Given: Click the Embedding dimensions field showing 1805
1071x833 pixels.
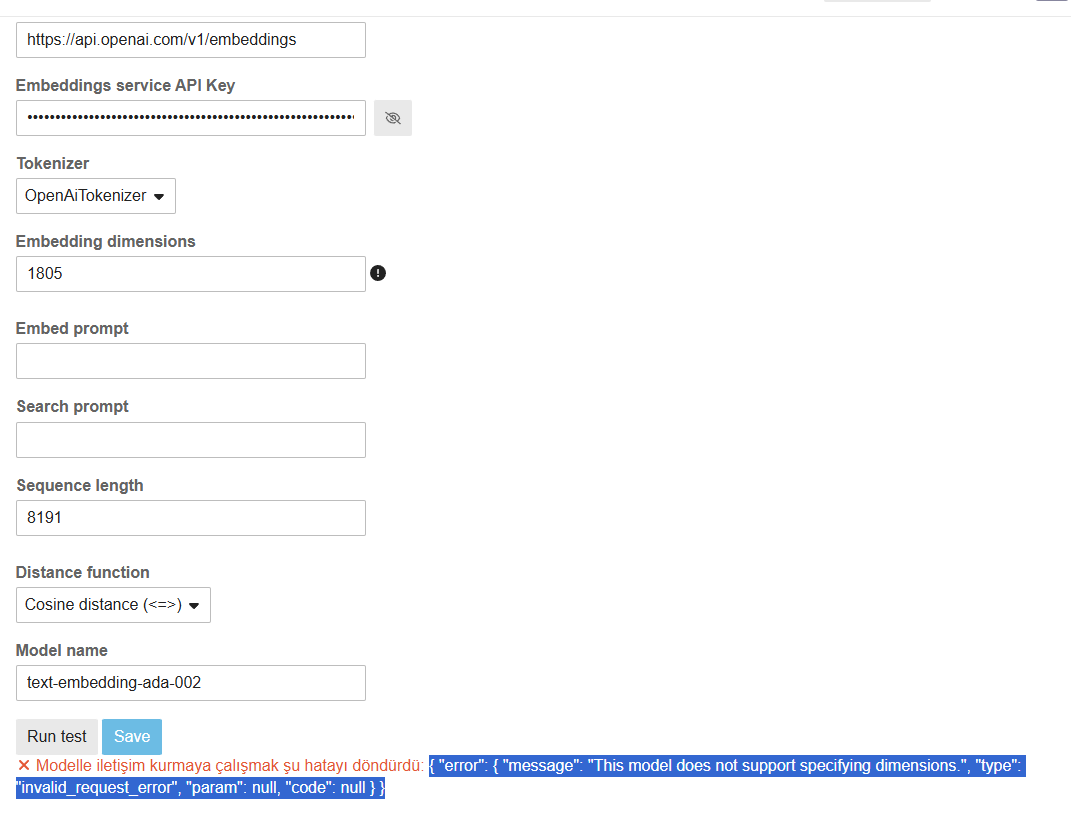Looking at the screenshot, I should [191, 274].
